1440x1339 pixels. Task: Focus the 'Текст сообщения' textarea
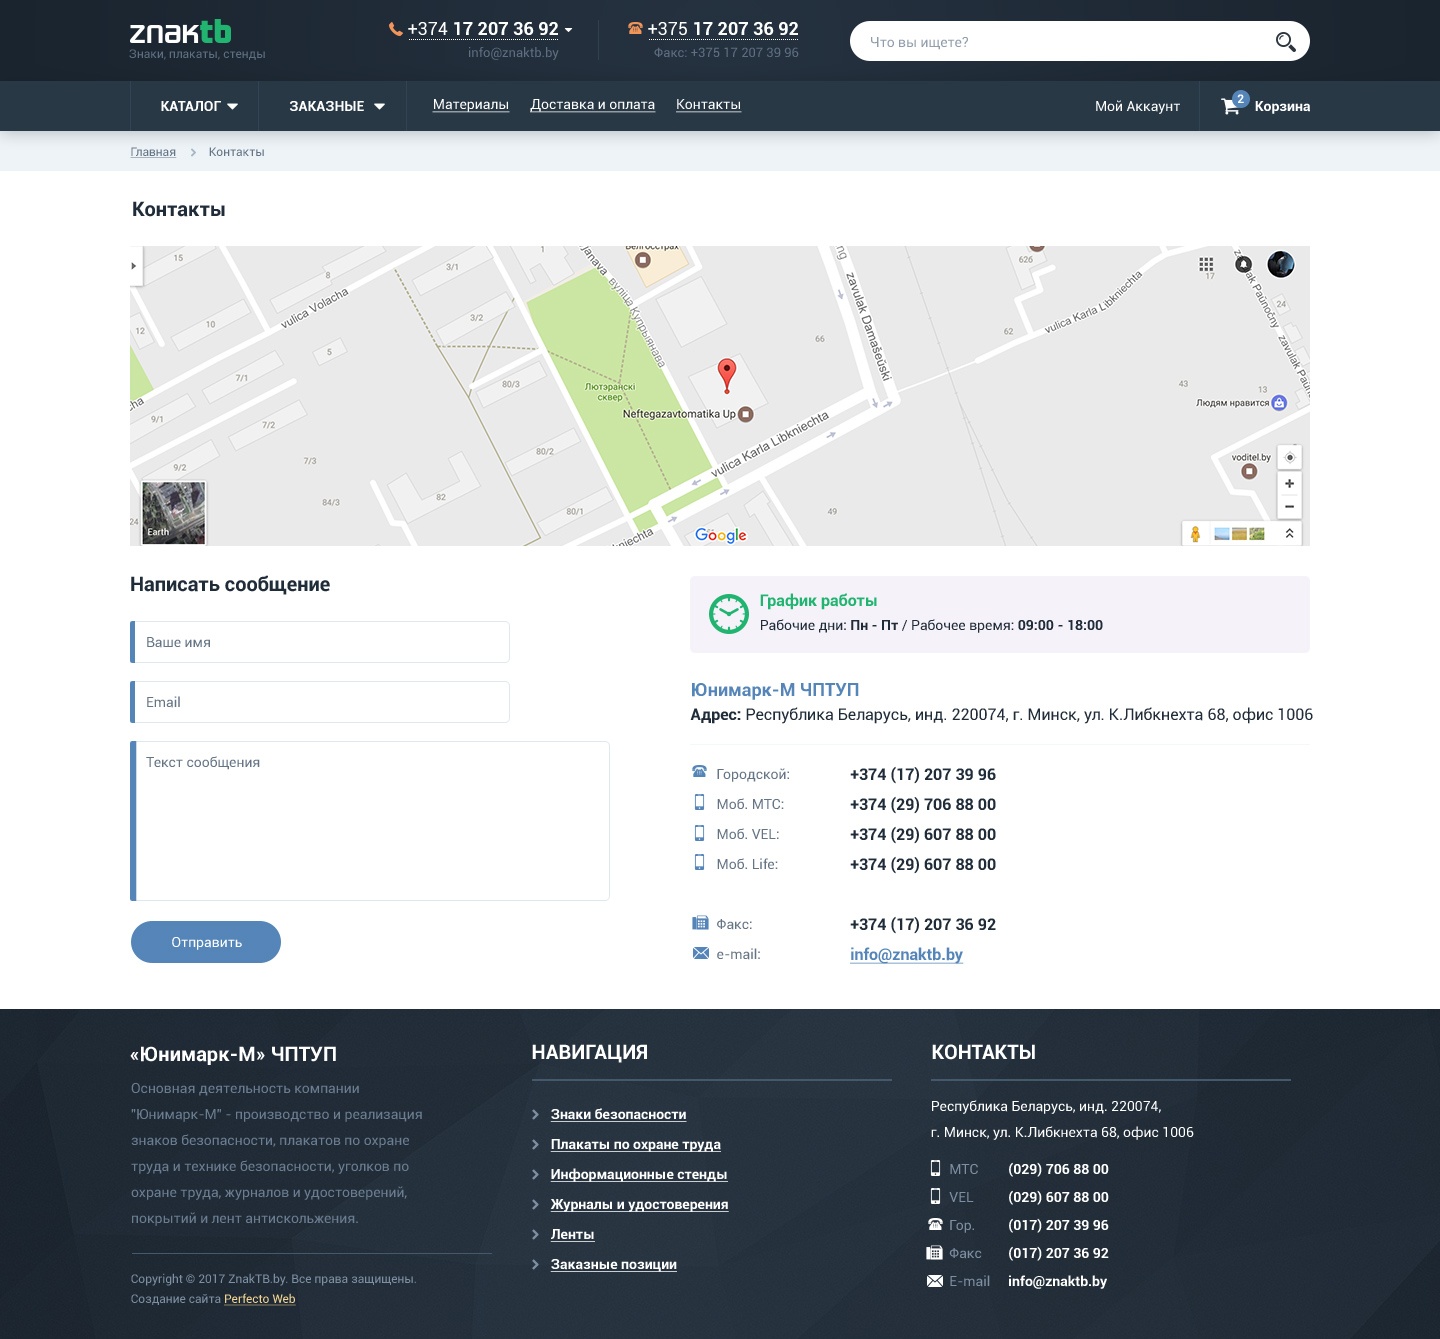click(x=370, y=821)
